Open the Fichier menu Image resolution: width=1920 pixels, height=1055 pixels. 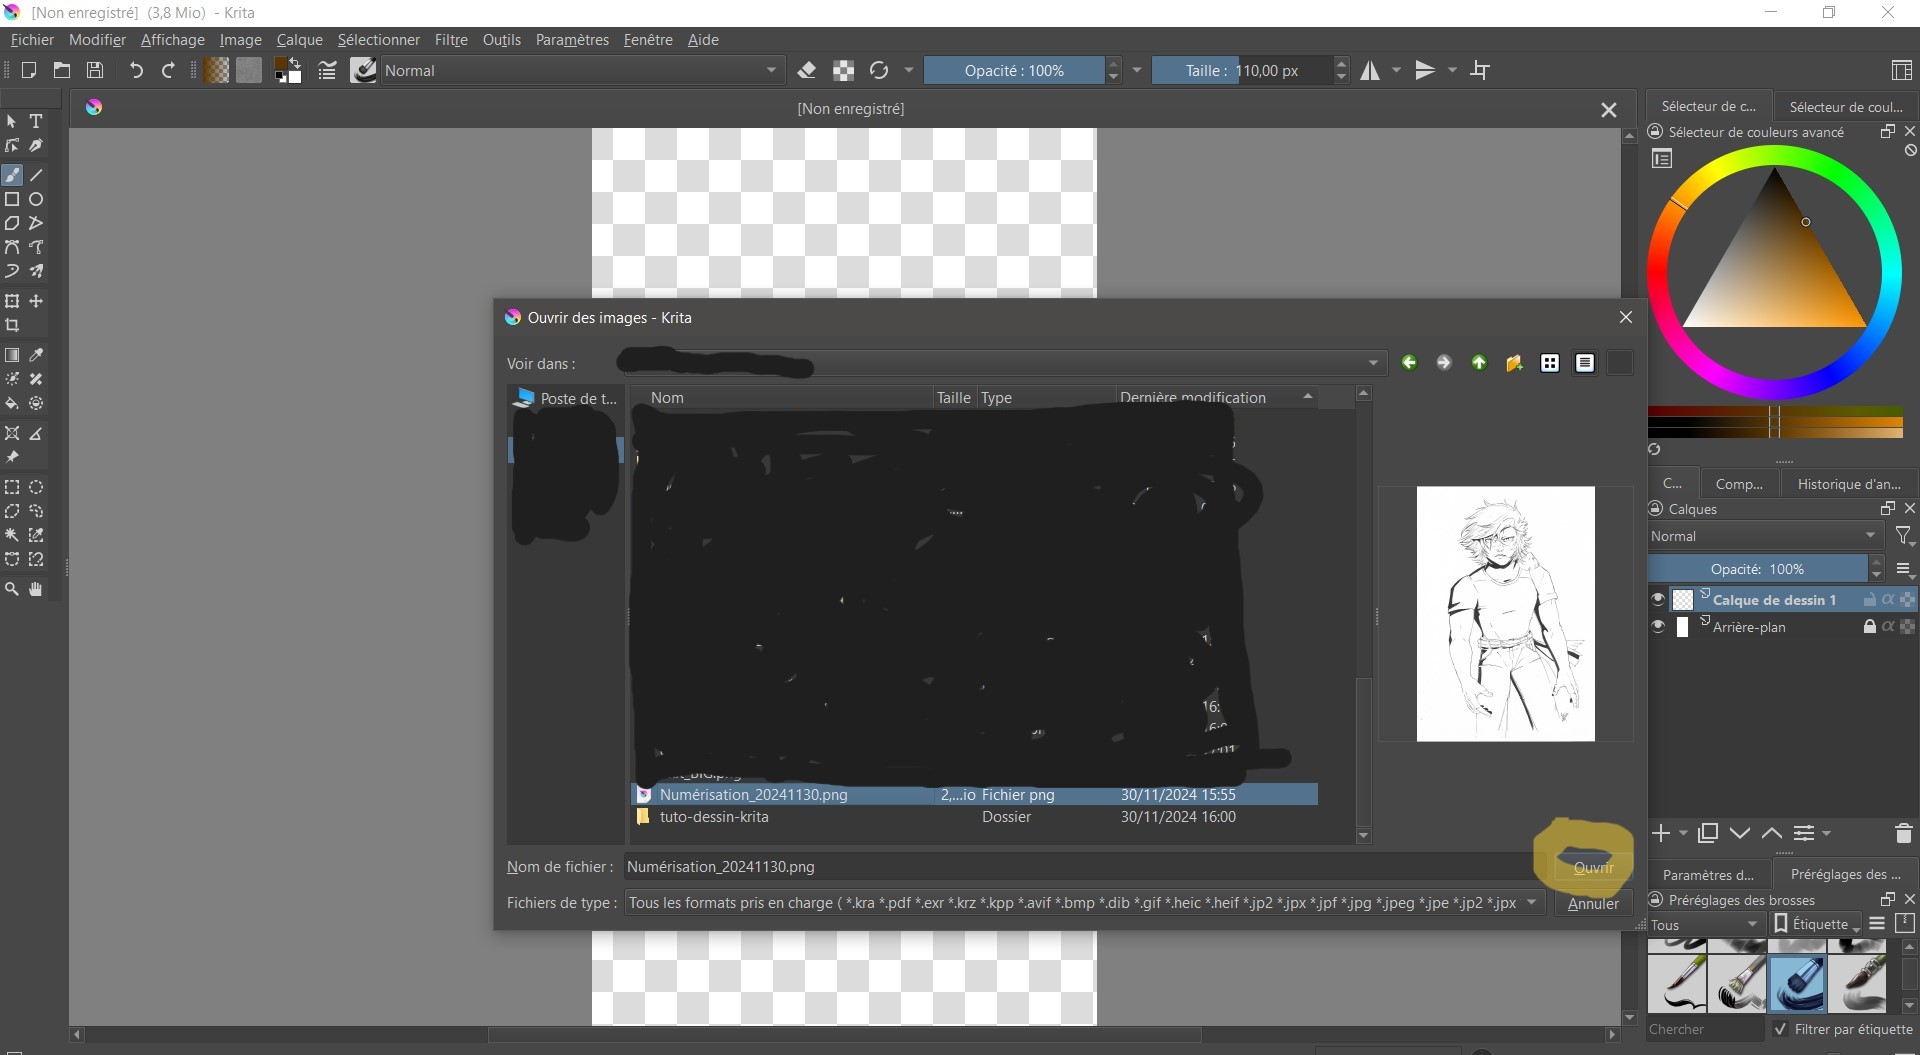32,40
